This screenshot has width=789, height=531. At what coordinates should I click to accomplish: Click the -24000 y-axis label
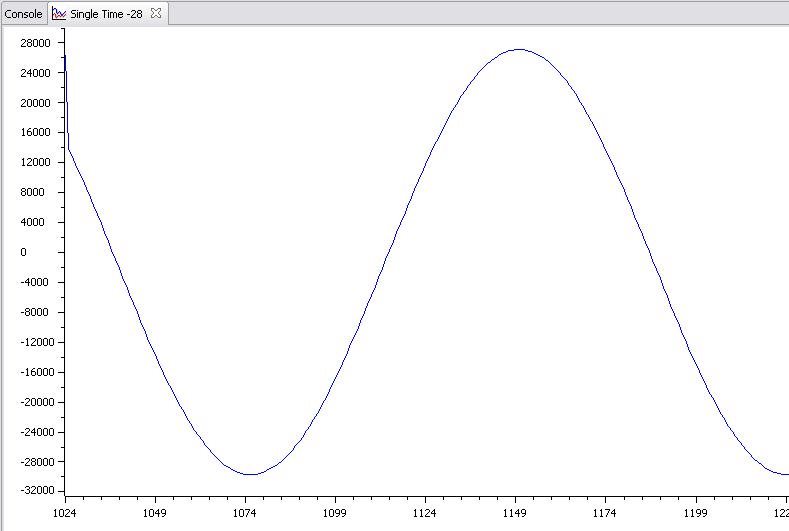[x=35, y=432]
